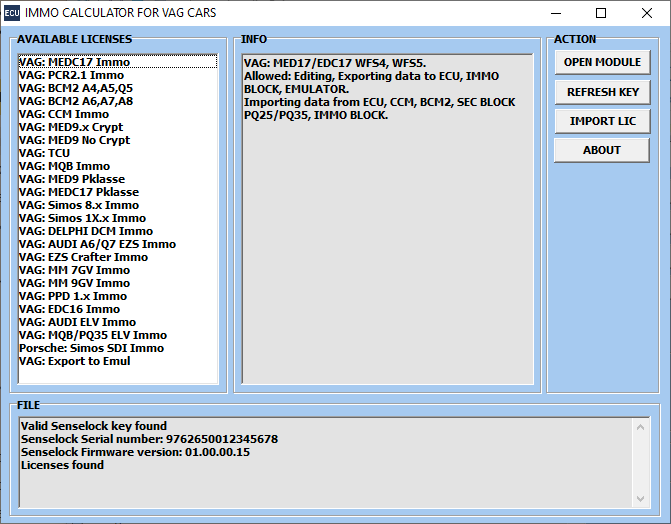This screenshot has width=671, height=524.
Task: Click inside the INFO description text area
Action: click(x=387, y=250)
